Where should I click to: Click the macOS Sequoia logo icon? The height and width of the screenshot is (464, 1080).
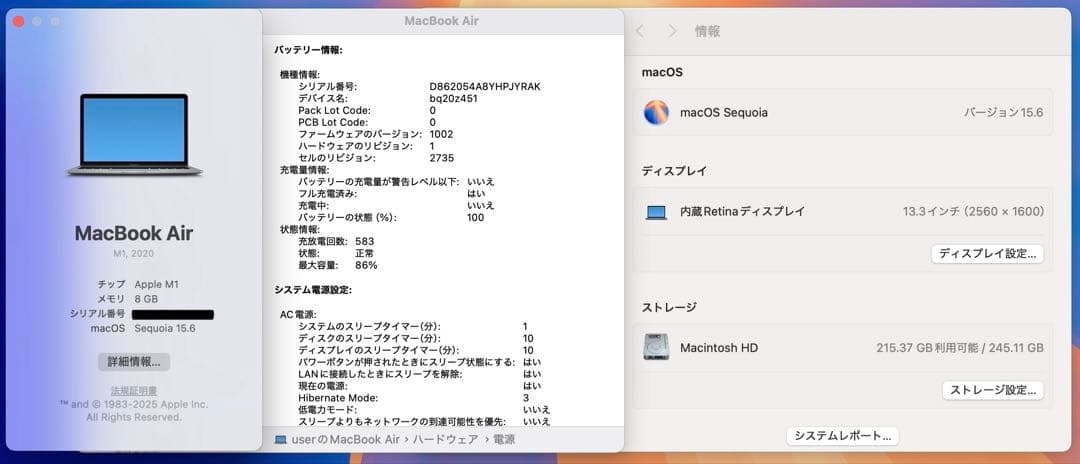point(656,112)
